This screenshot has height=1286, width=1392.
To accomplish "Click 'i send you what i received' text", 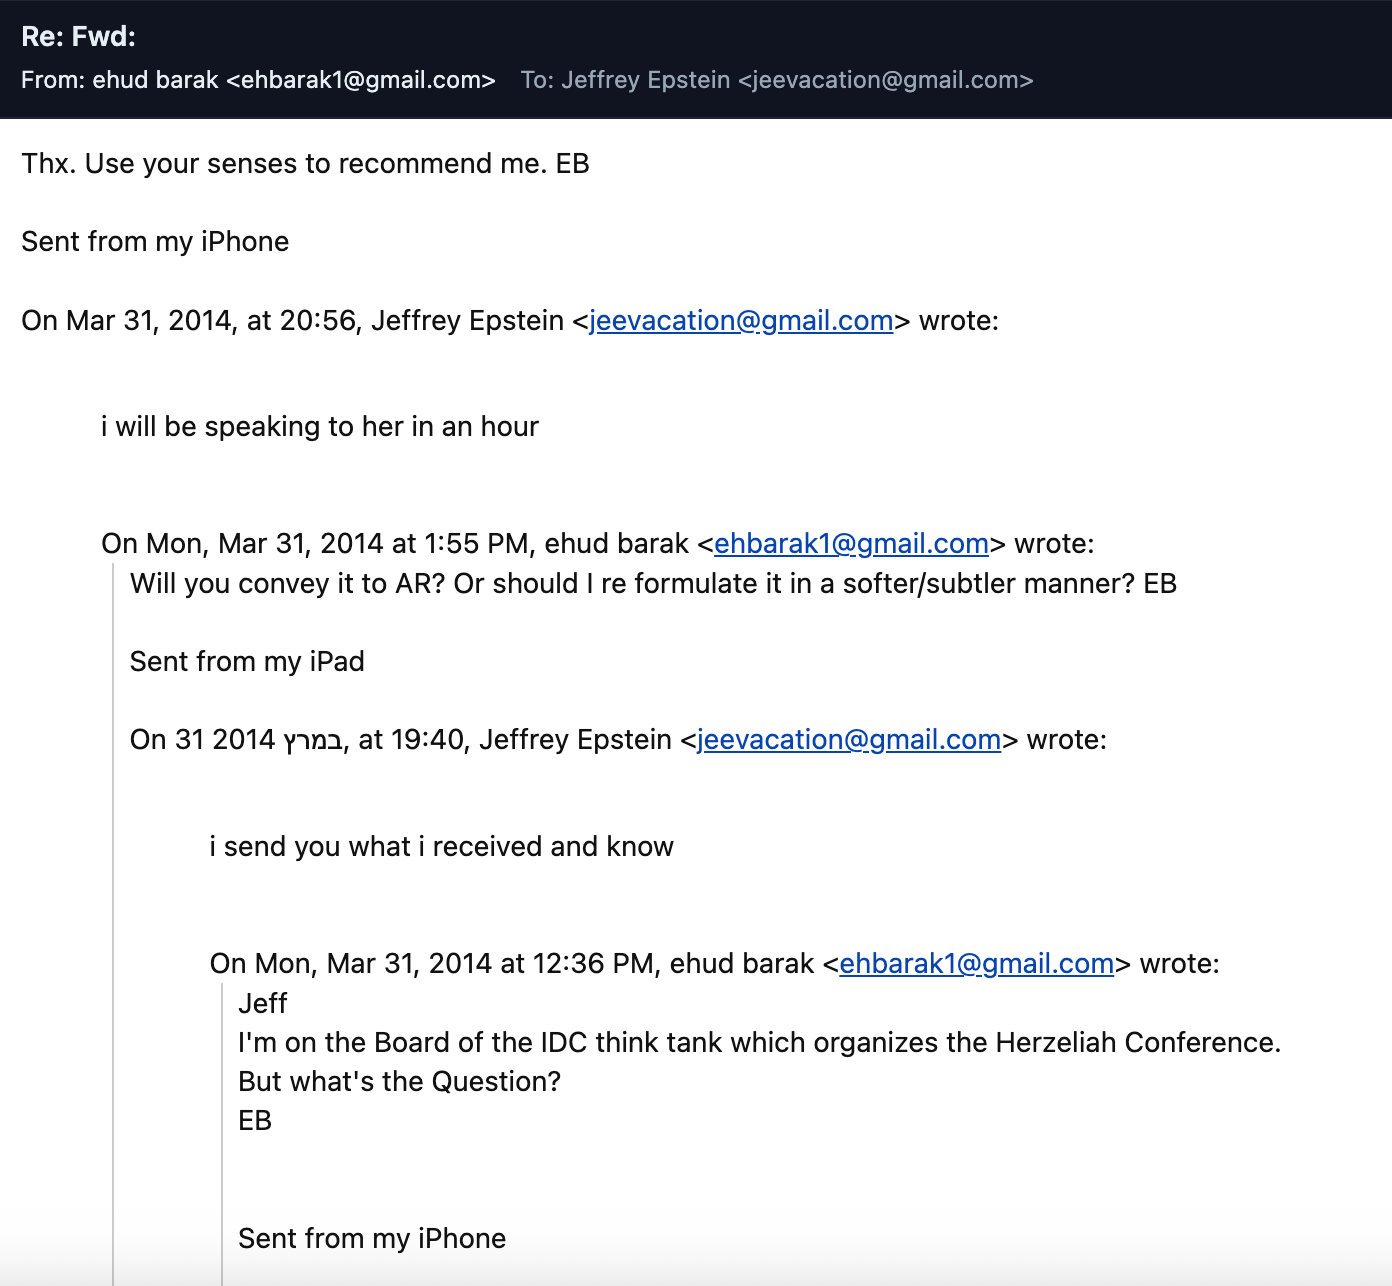I will (441, 846).
